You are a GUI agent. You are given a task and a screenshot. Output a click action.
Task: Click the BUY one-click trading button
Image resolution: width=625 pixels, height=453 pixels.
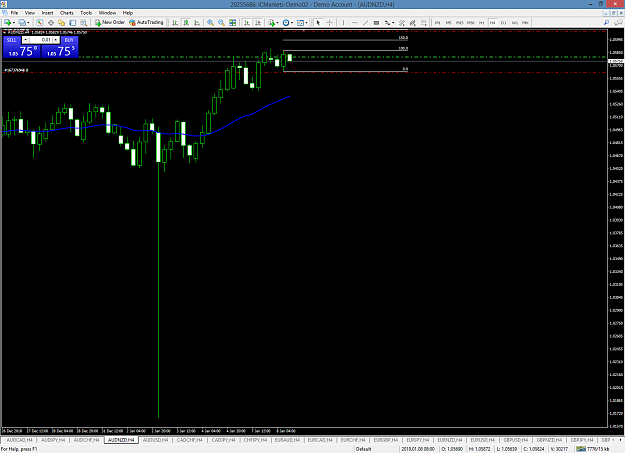[69, 40]
